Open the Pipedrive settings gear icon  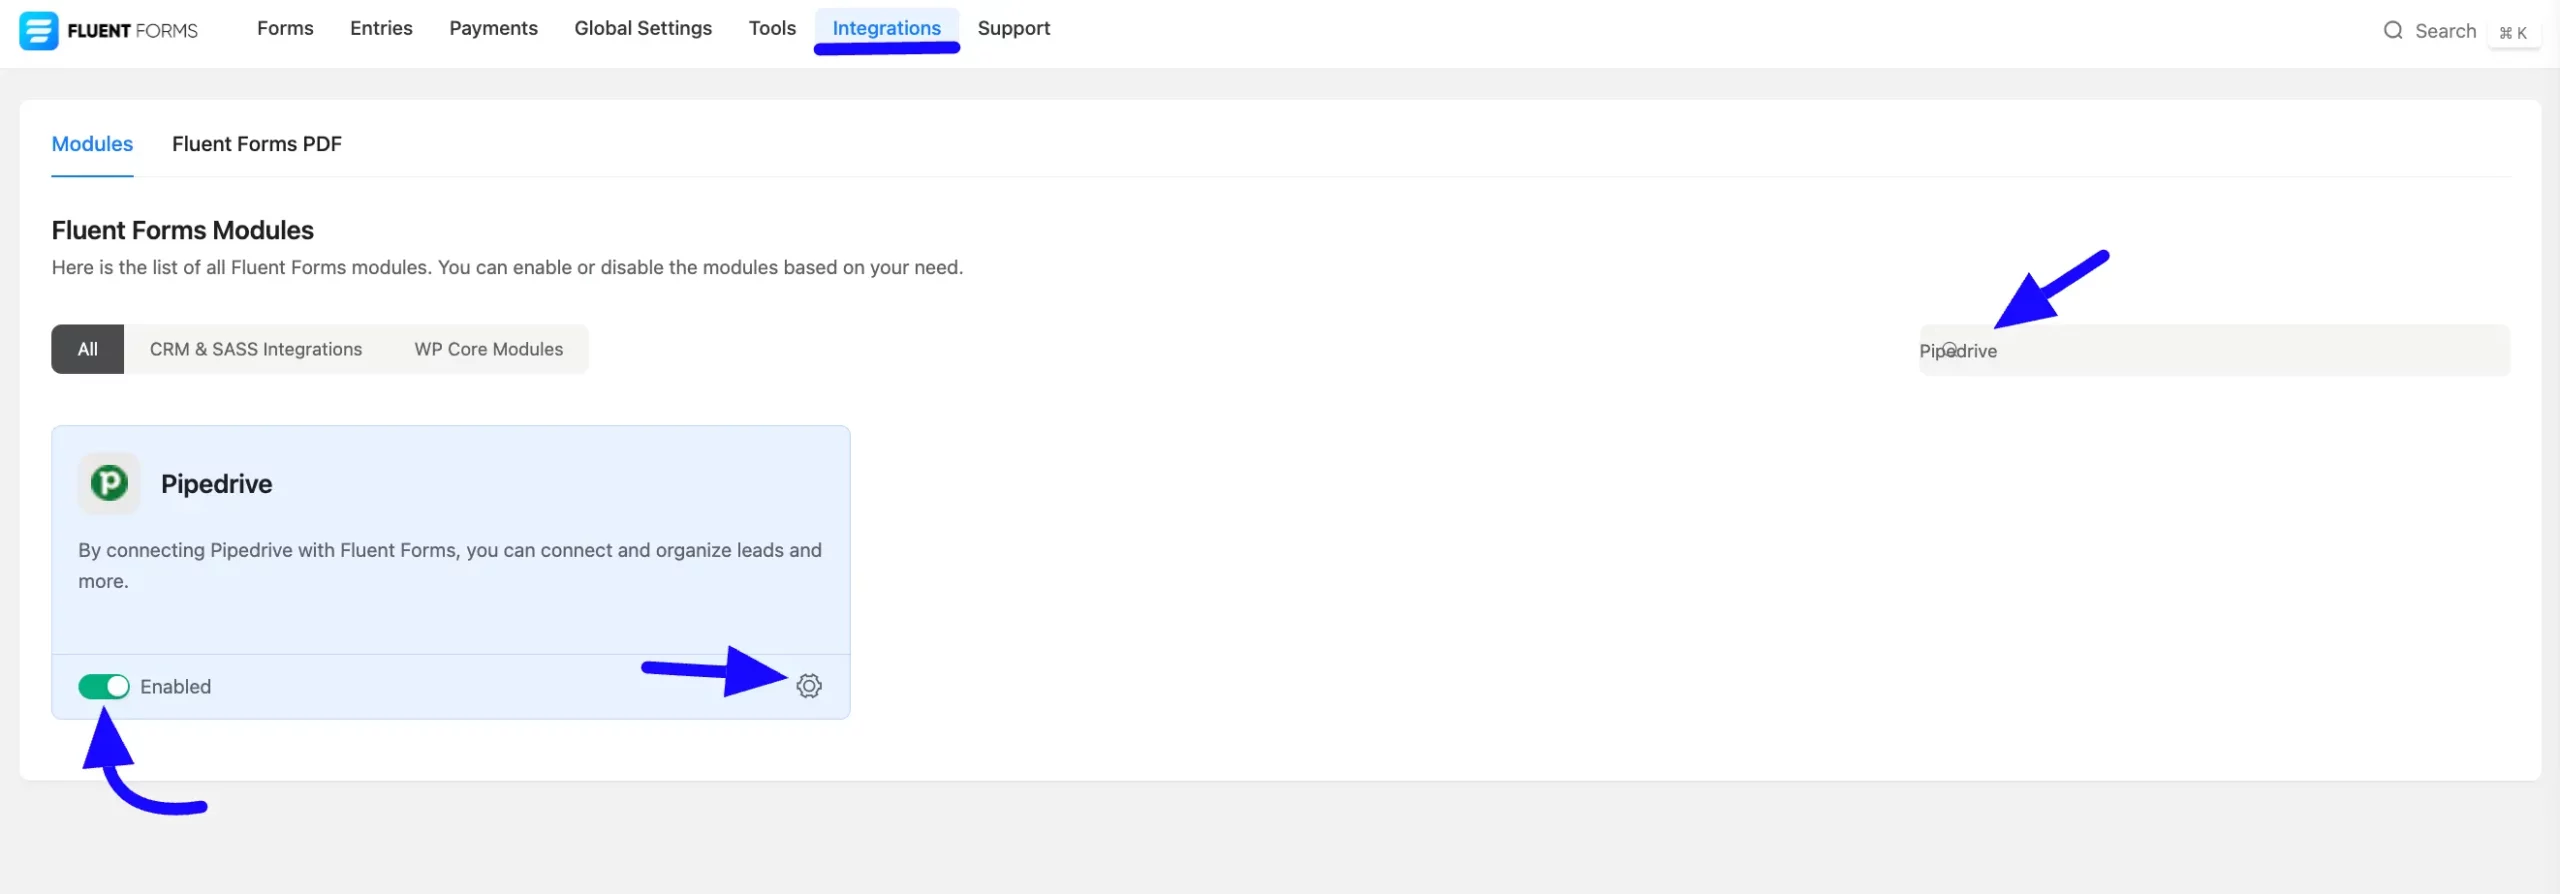click(x=809, y=686)
